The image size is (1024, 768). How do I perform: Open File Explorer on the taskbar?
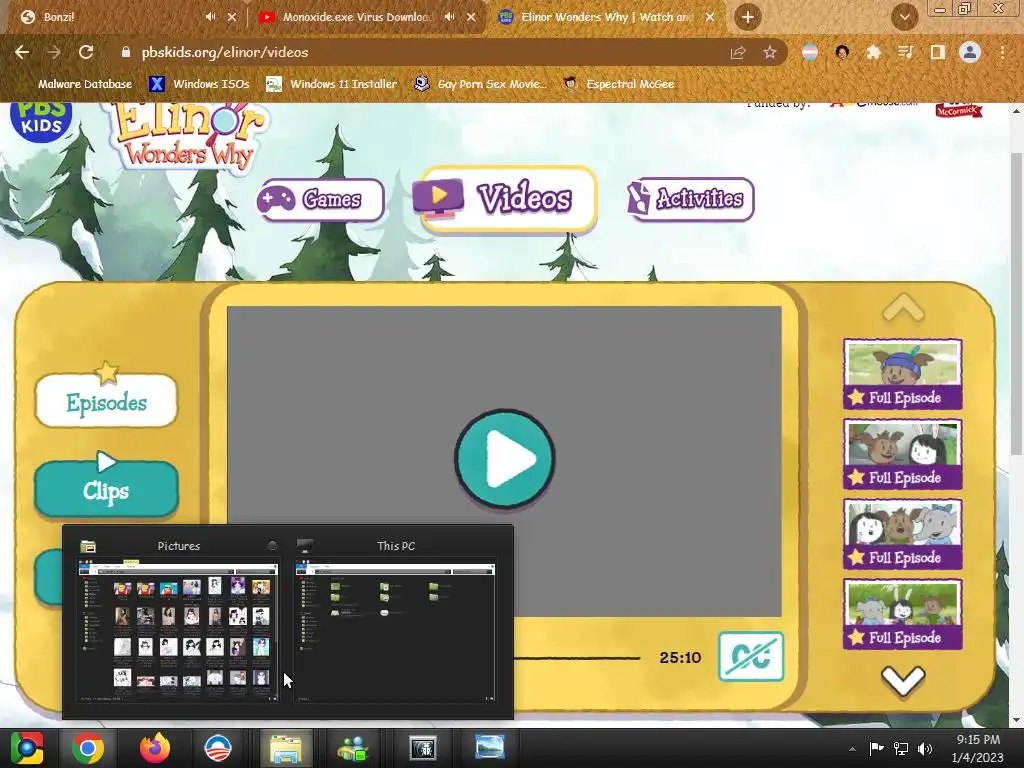285,748
